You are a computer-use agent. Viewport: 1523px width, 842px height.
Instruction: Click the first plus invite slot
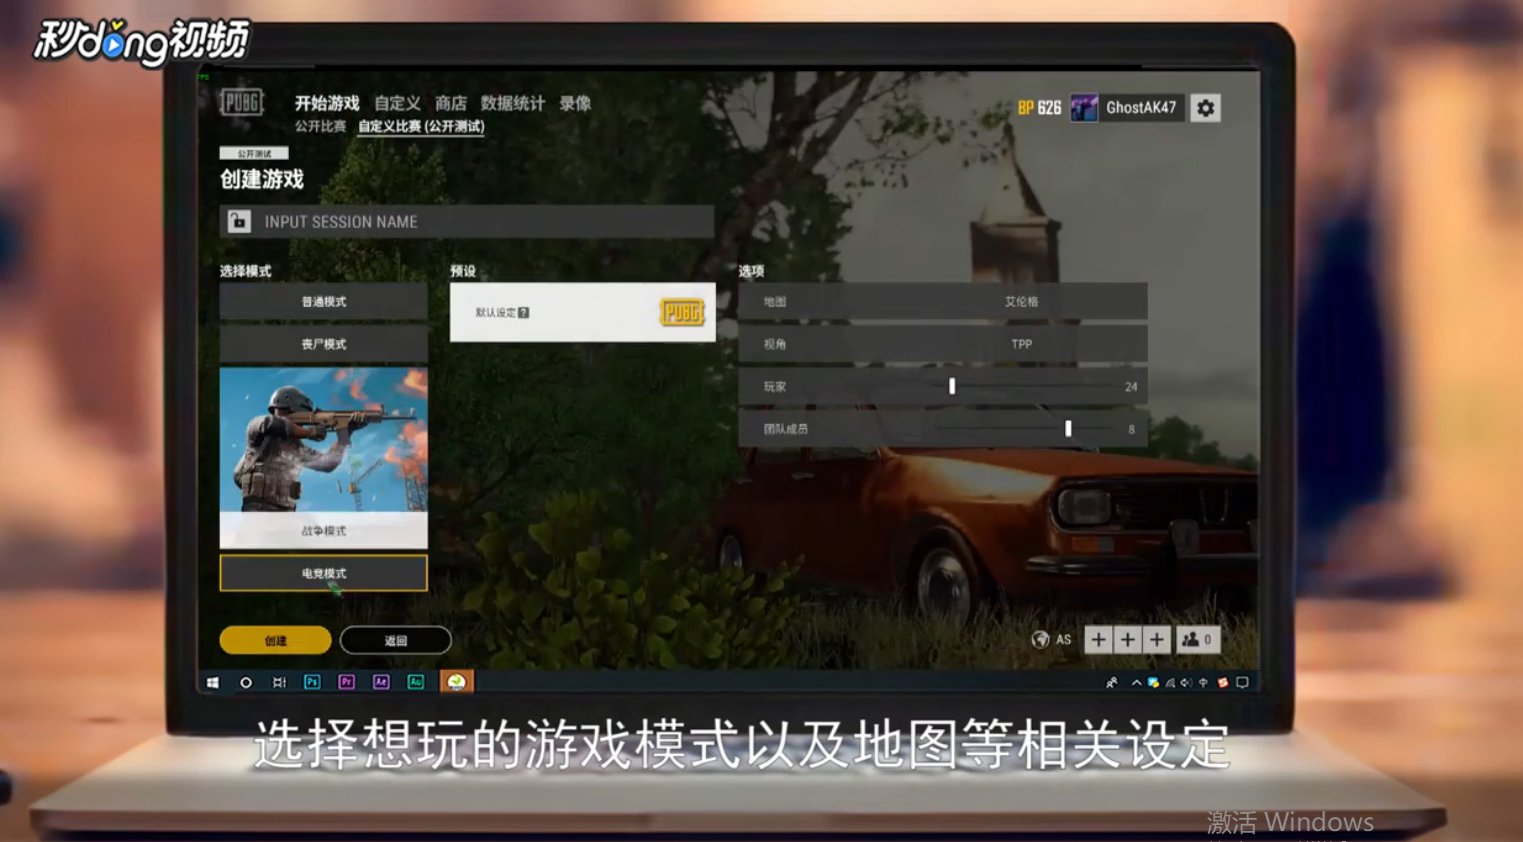click(1098, 639)
